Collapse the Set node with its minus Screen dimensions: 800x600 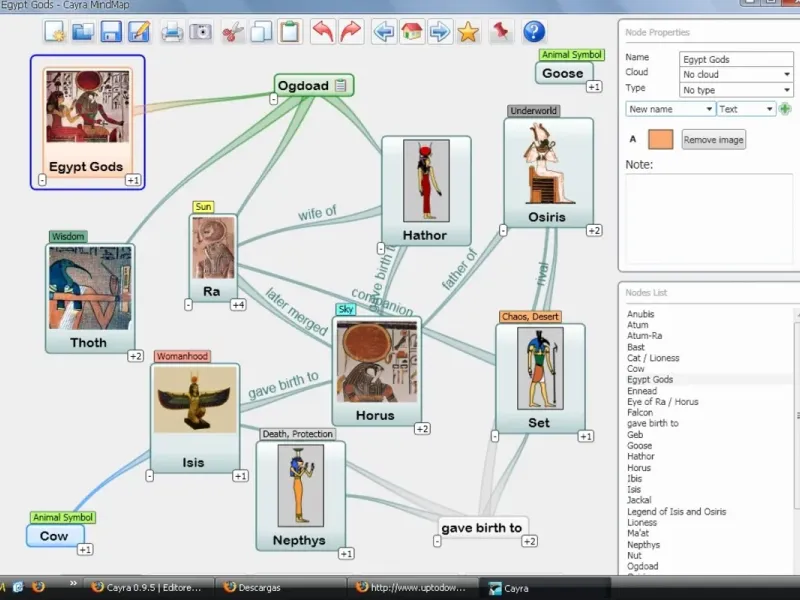(495, 436)
